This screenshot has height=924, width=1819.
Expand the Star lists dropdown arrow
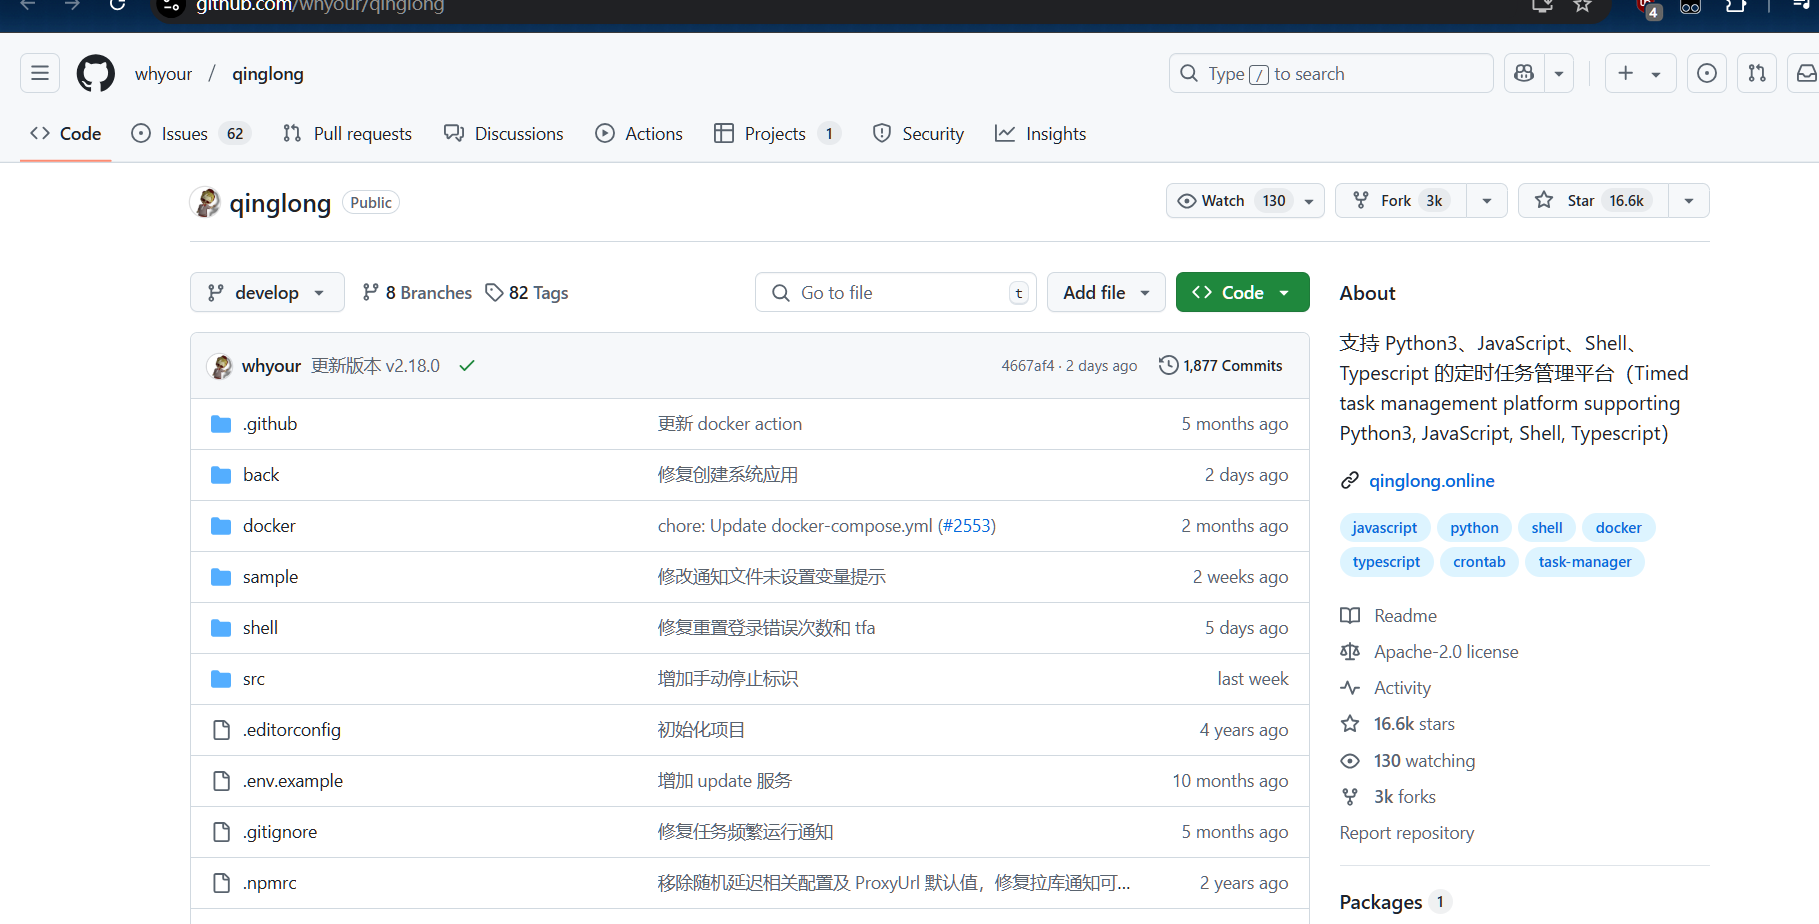coord(1689,200)
